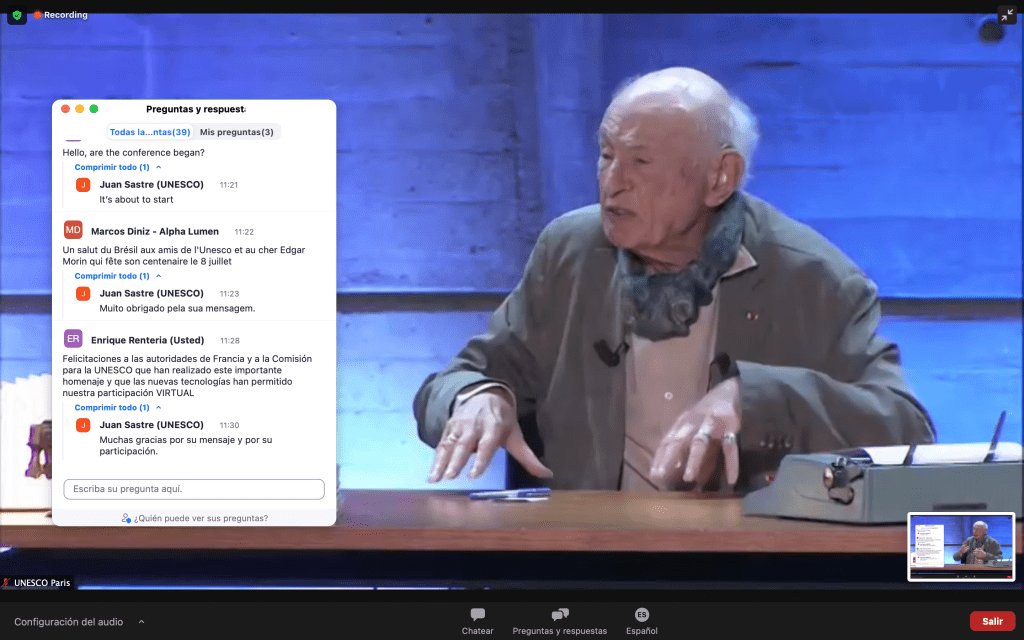Click the Marcos Diniz MD avatar
Screen dimensions: 1024x640
[73, 230]
